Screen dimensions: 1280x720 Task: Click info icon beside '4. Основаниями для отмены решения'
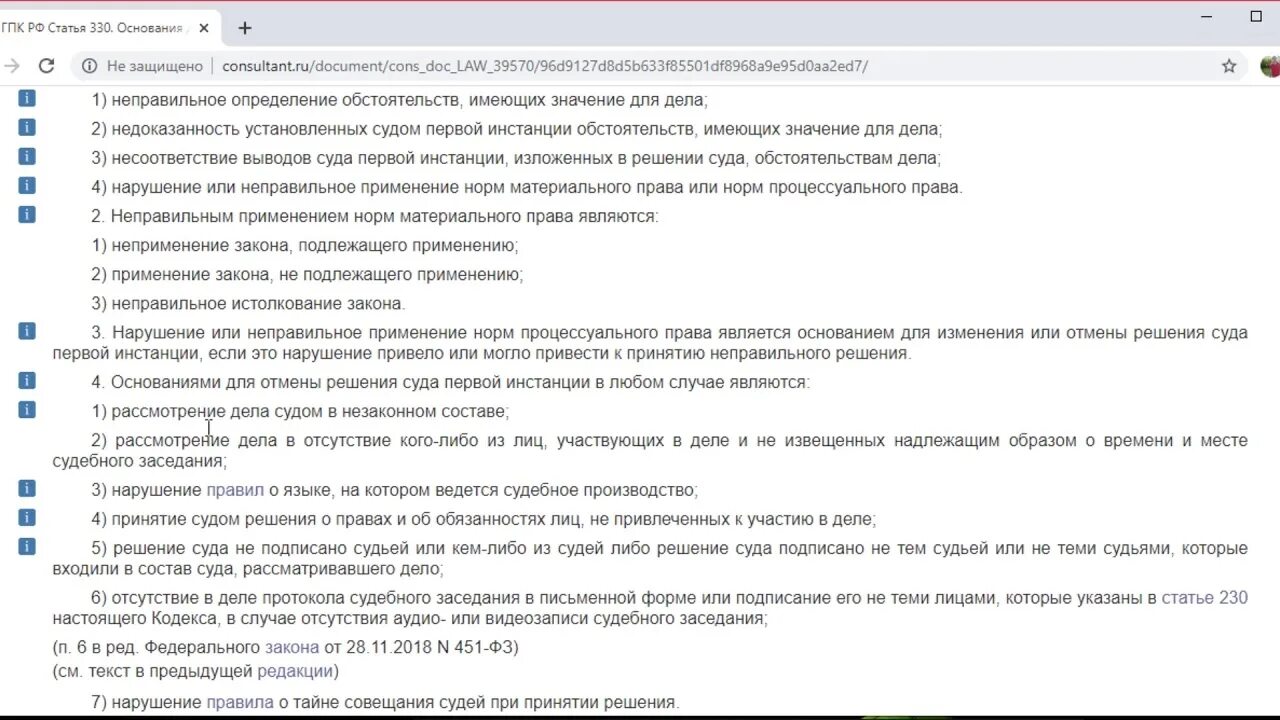27,380
